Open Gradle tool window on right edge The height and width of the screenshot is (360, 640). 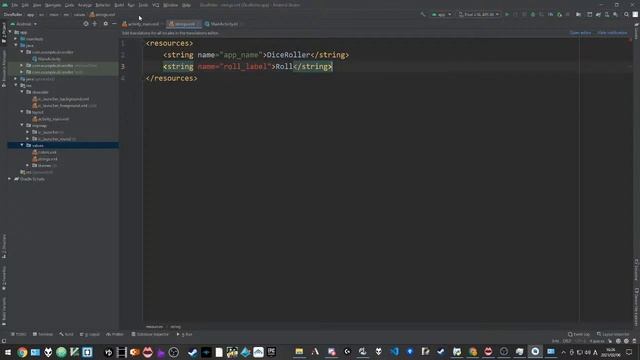pyautogui.click(x=636, y=31)
